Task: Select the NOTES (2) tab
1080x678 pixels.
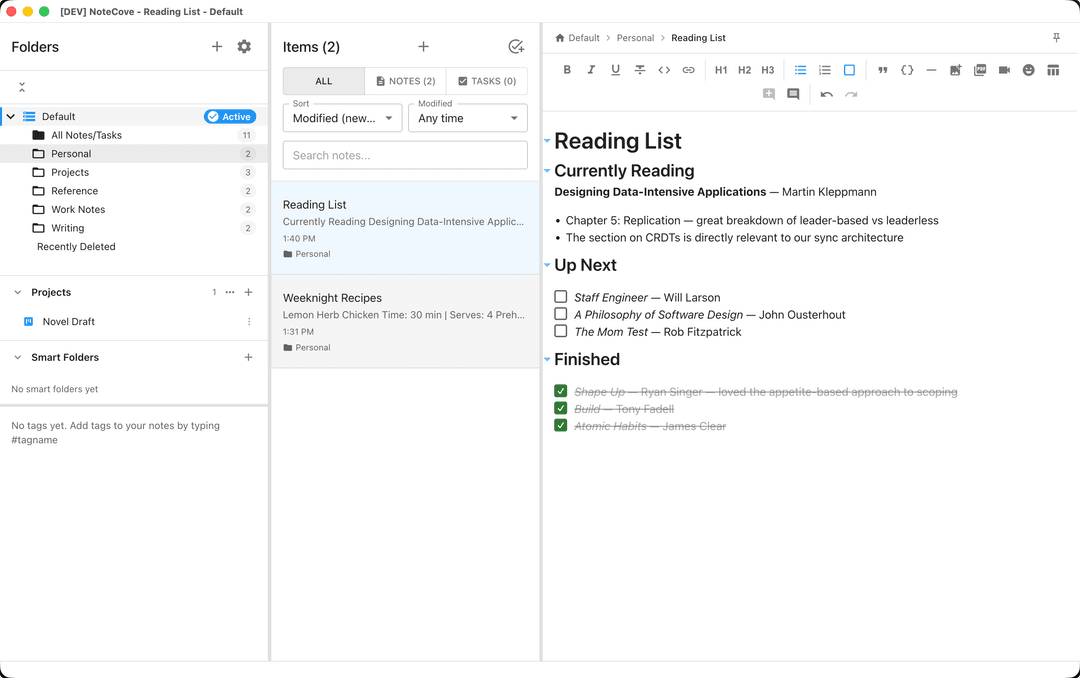Action: [x=405, y=80]
